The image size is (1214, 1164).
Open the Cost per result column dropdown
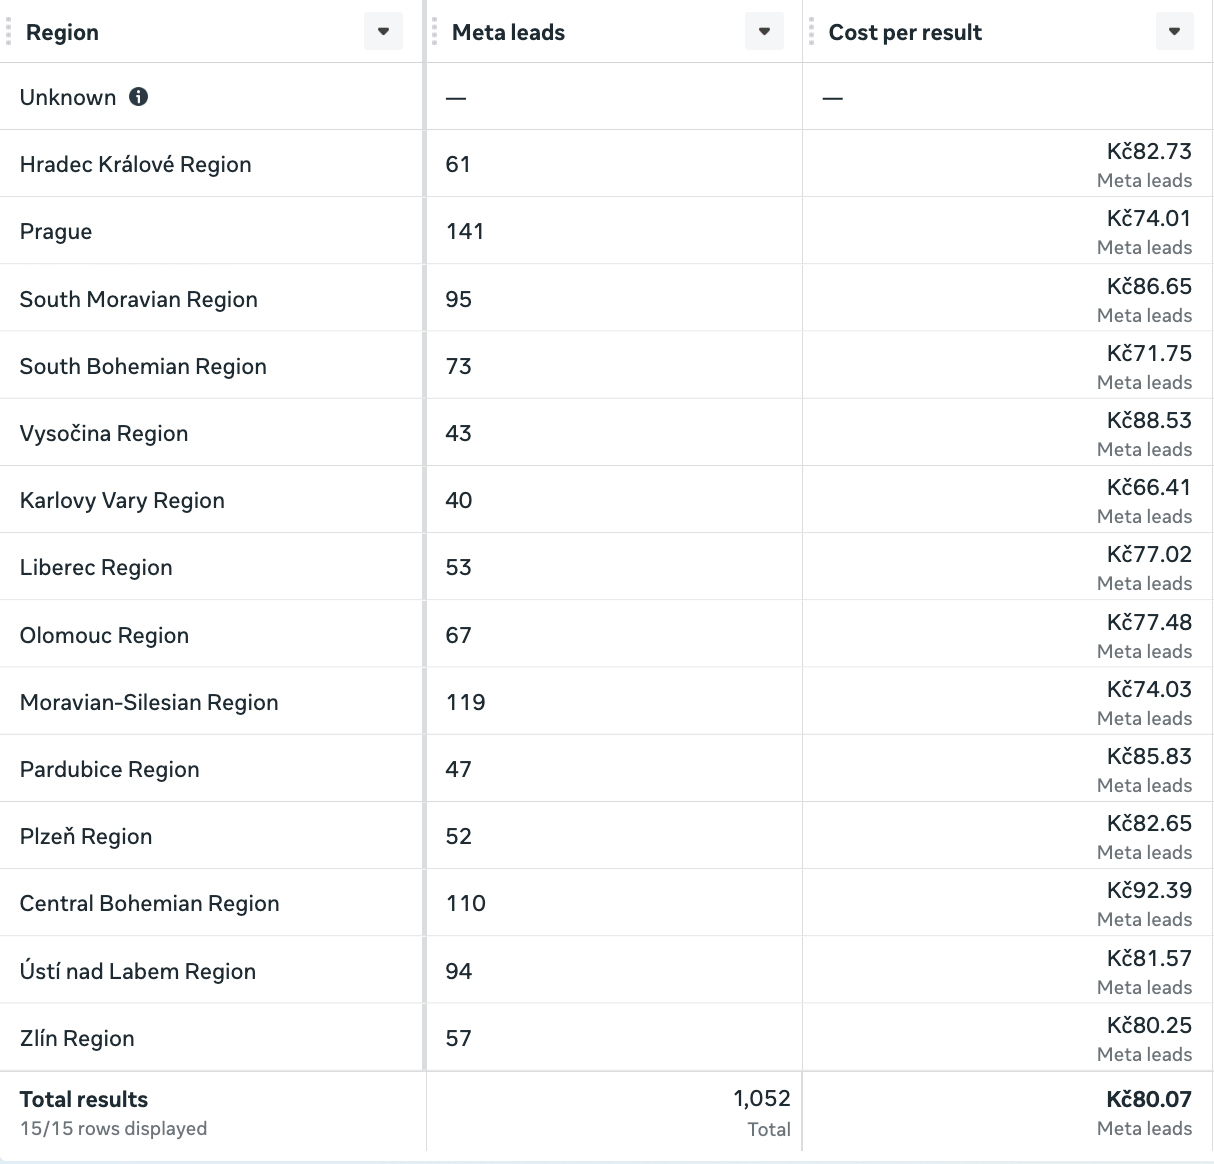[x=1175, y=32]
